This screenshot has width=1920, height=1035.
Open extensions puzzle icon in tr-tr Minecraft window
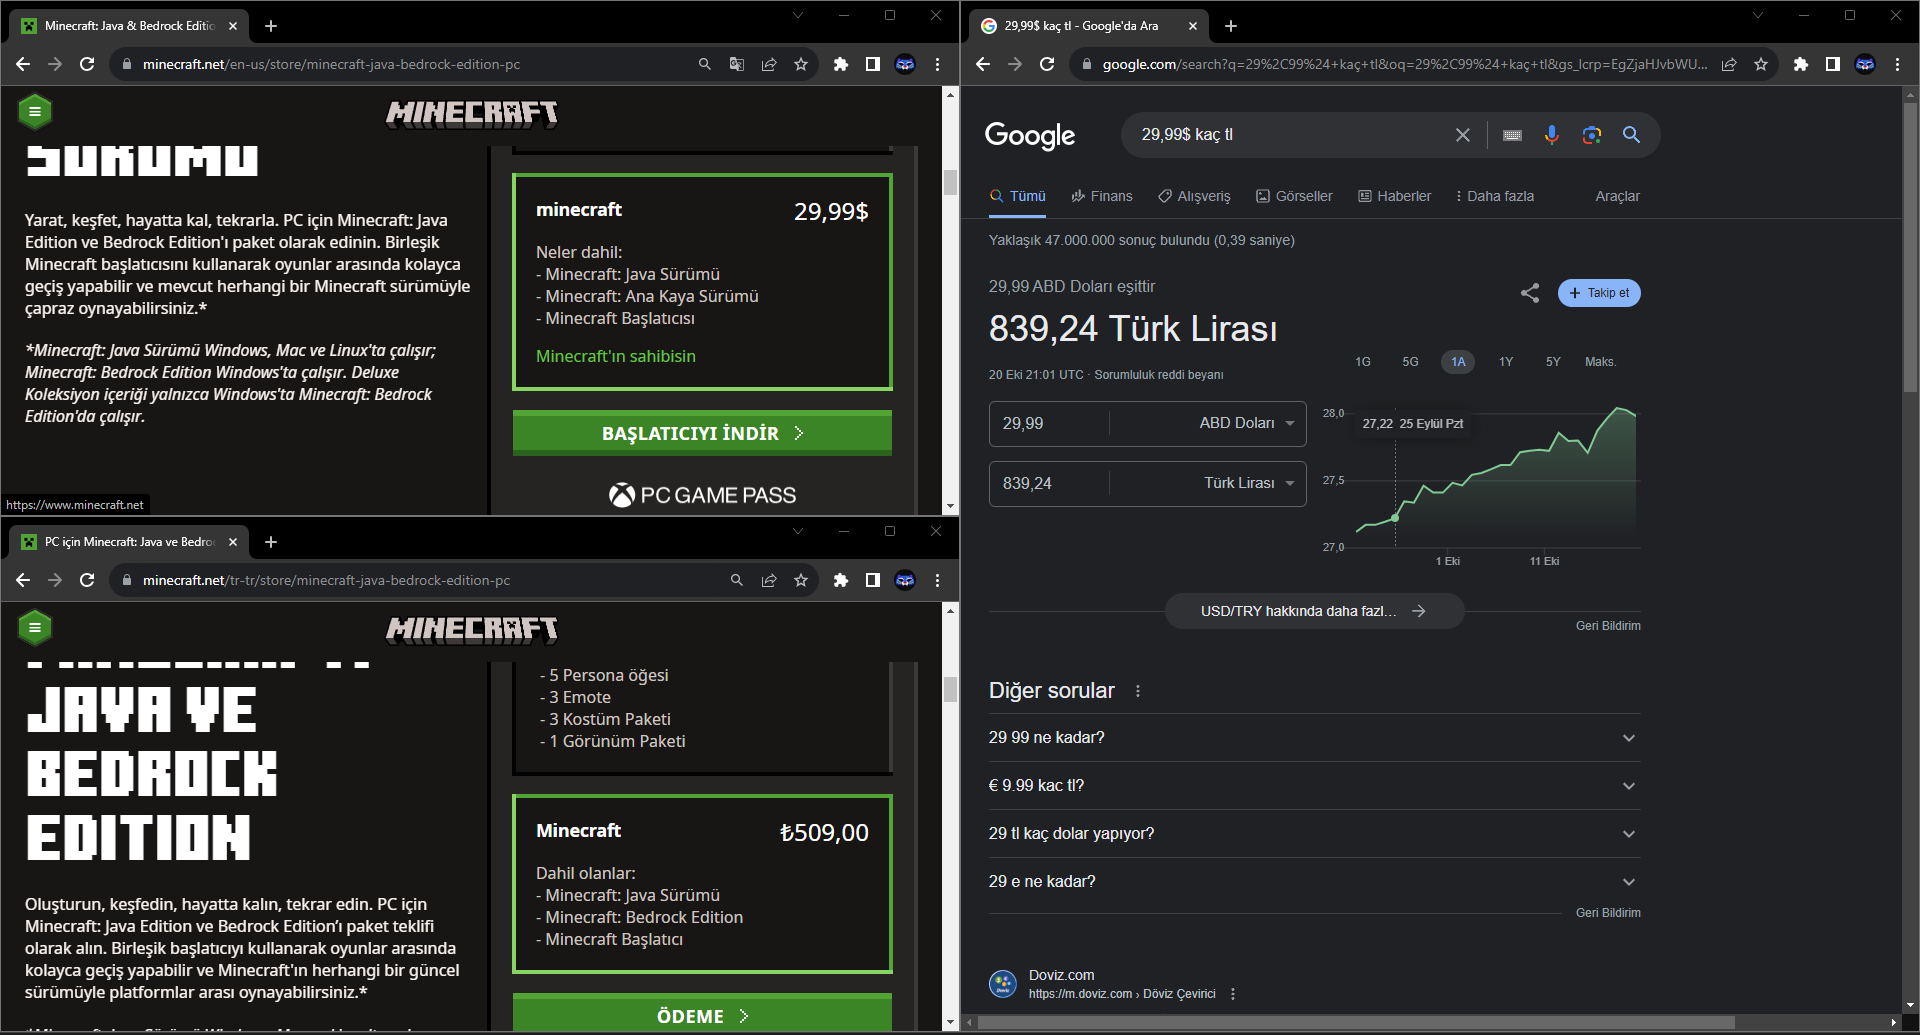(841, 580)
